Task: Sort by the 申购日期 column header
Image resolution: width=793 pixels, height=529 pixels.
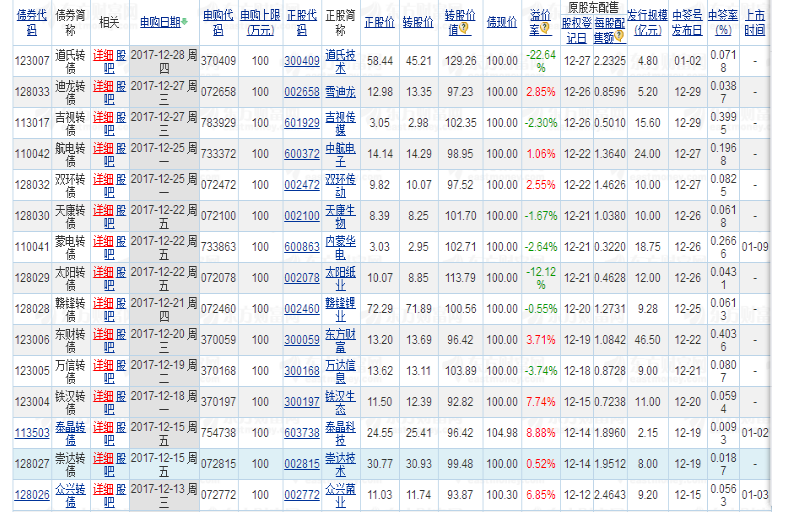Action: pyautogui.click(x=160, y=22)
